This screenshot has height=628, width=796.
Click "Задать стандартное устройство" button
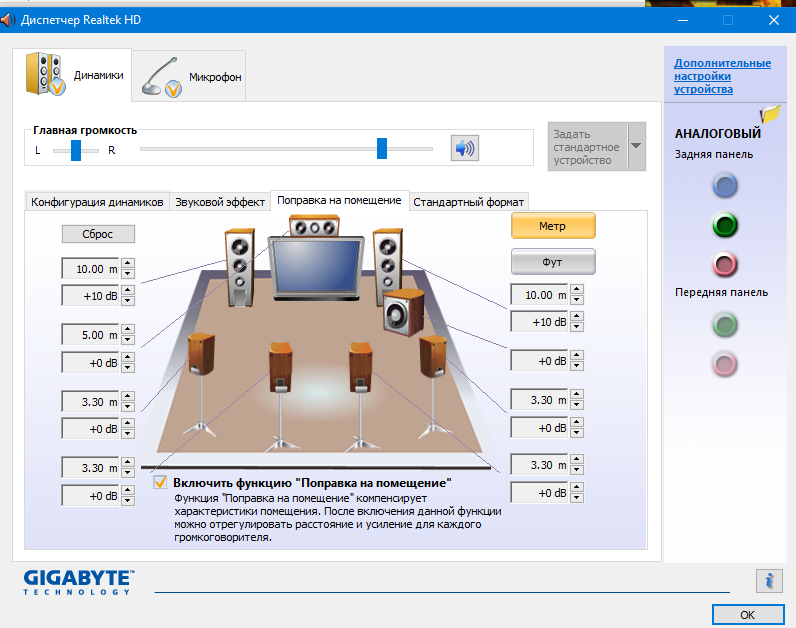[x=588, y=147]
